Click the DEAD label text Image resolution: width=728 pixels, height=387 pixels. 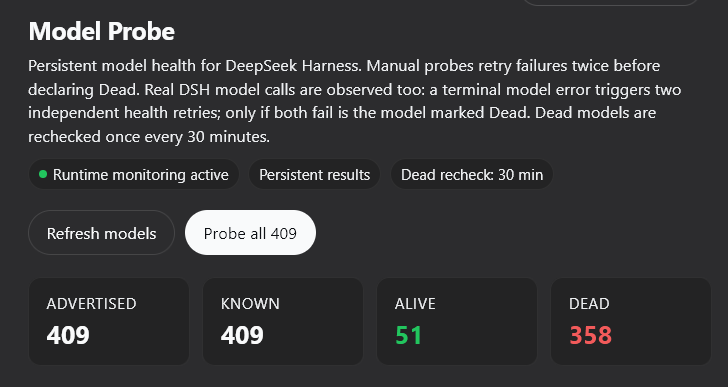click(x=589, y=303)
